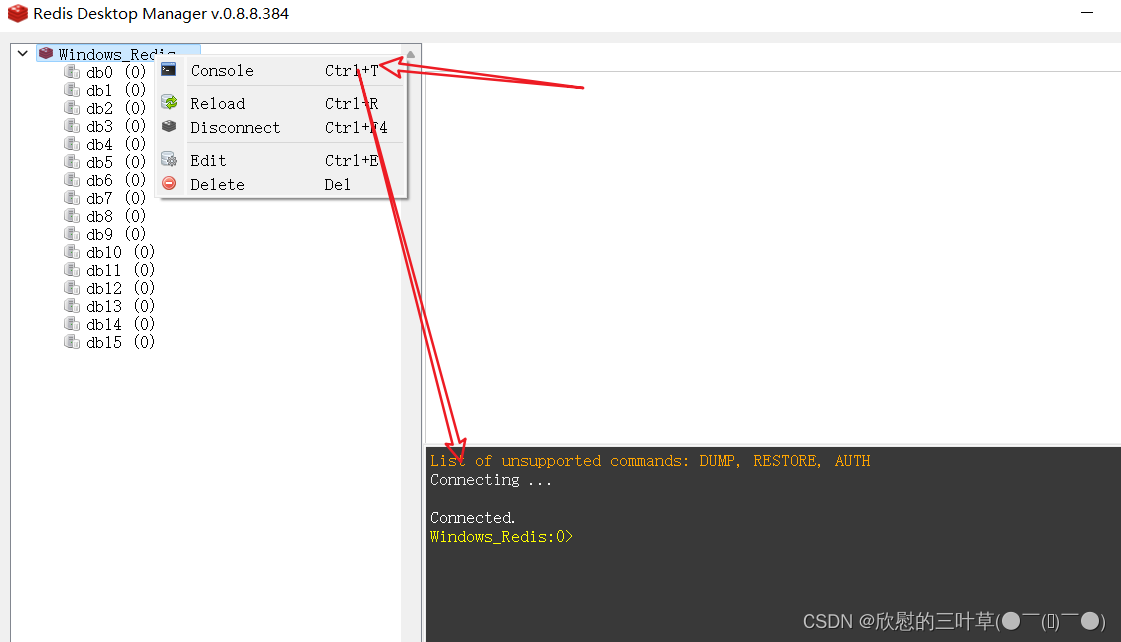Click the tree panel scroll-up arrow
This screenshot has height=642, width=1121.
pos(410,54)
